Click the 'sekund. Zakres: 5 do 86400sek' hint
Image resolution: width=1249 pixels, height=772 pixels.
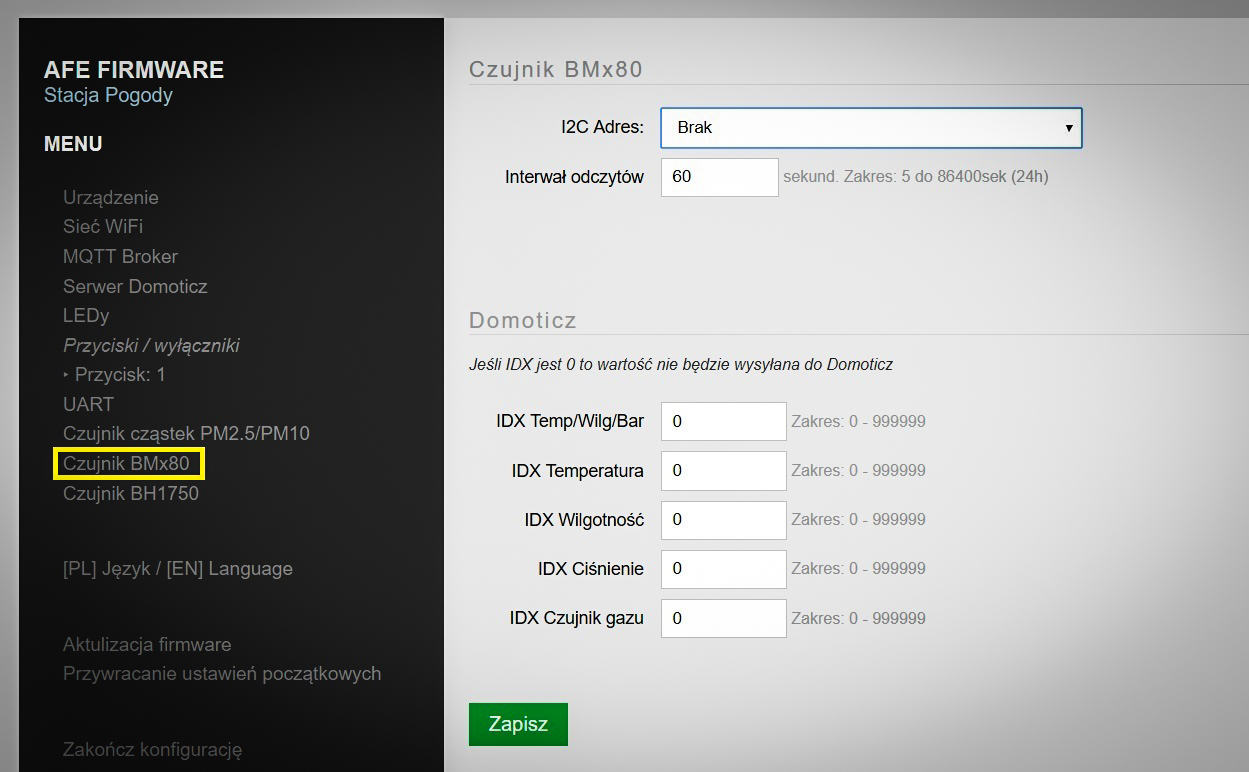pyautogui.click(x=916, y=176)
